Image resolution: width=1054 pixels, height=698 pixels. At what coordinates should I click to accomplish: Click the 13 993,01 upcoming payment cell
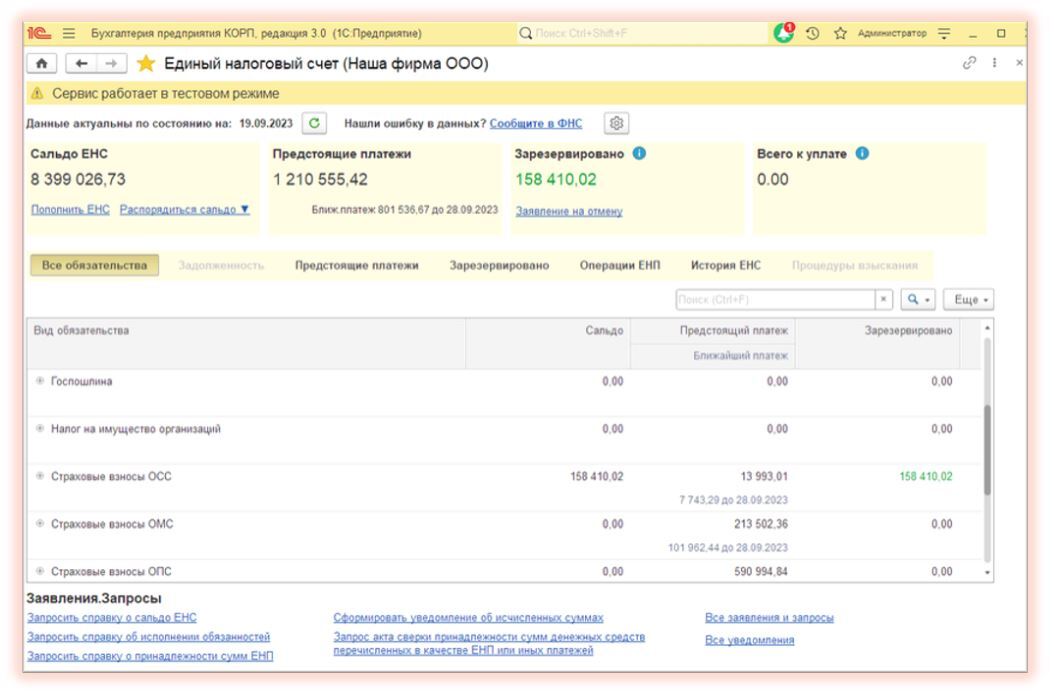[764, 476]
